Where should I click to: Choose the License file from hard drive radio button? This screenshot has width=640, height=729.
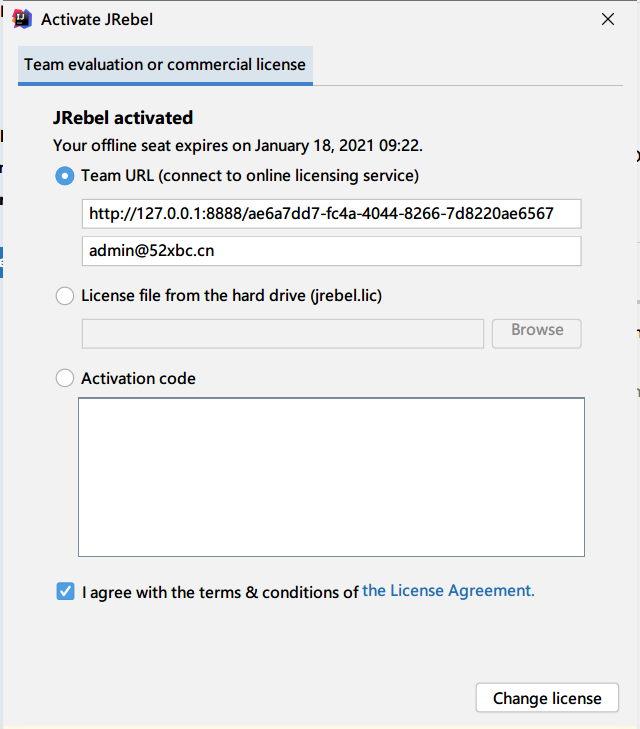pos(65,296)
